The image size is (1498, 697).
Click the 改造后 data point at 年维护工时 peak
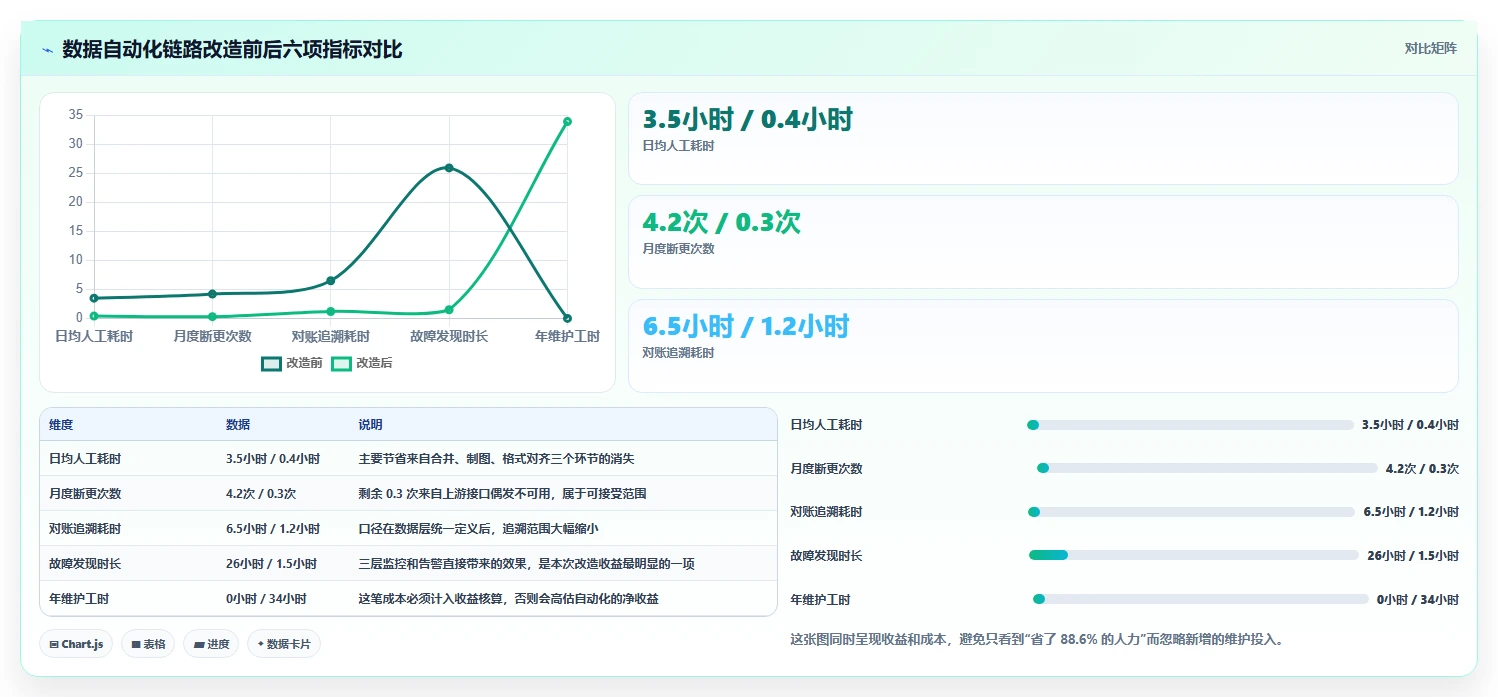click(567, 121)
